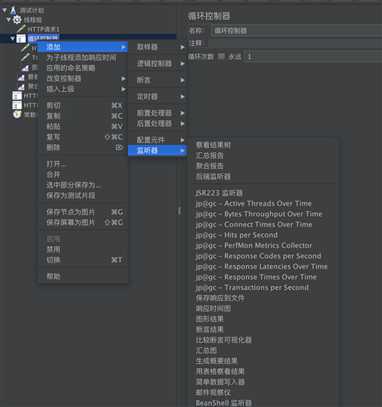382x407 pixels.
Task: Click the 名称 input field
Action: tap(296, 31)
